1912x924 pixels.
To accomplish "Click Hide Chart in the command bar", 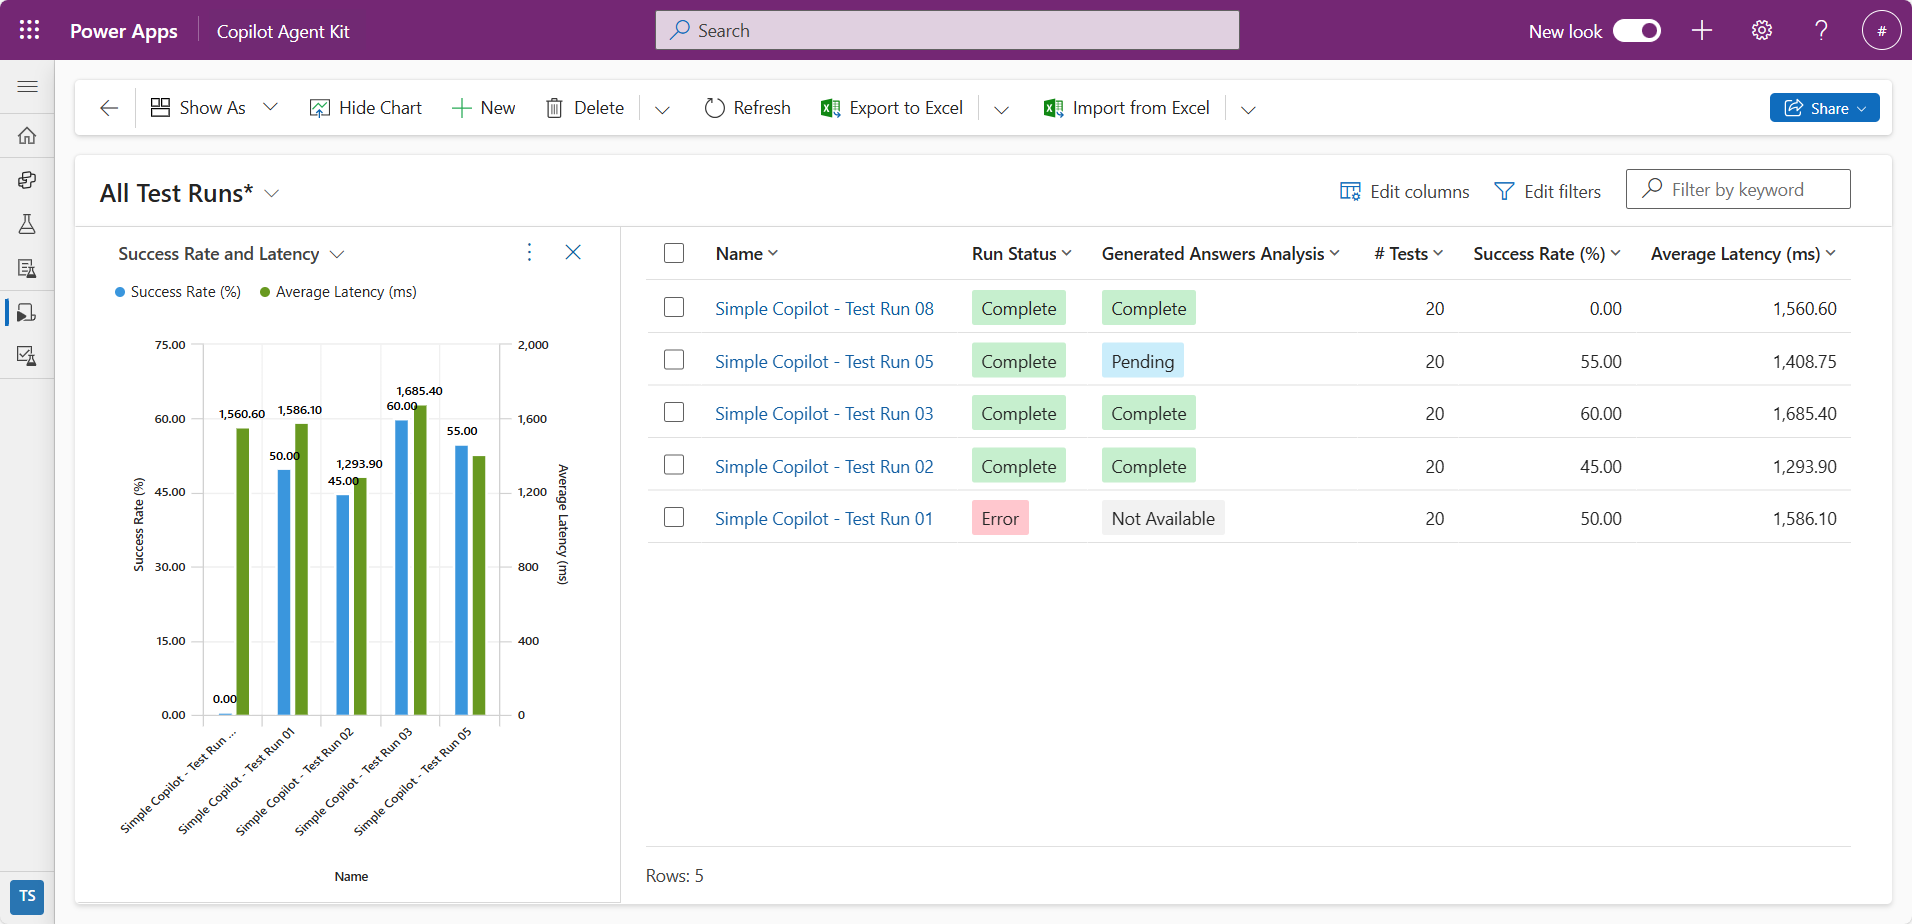I will pyautogui.click(x=365, y=108).
